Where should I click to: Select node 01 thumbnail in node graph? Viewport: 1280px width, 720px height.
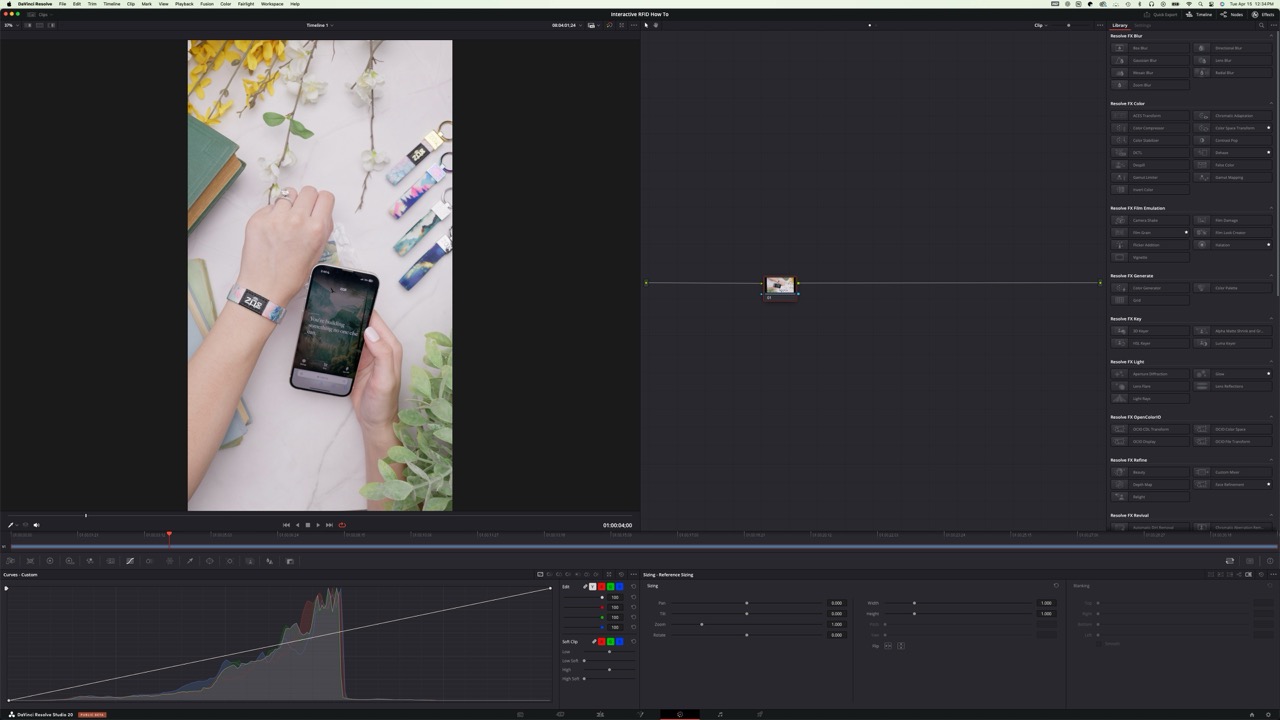tap(780, 285)
